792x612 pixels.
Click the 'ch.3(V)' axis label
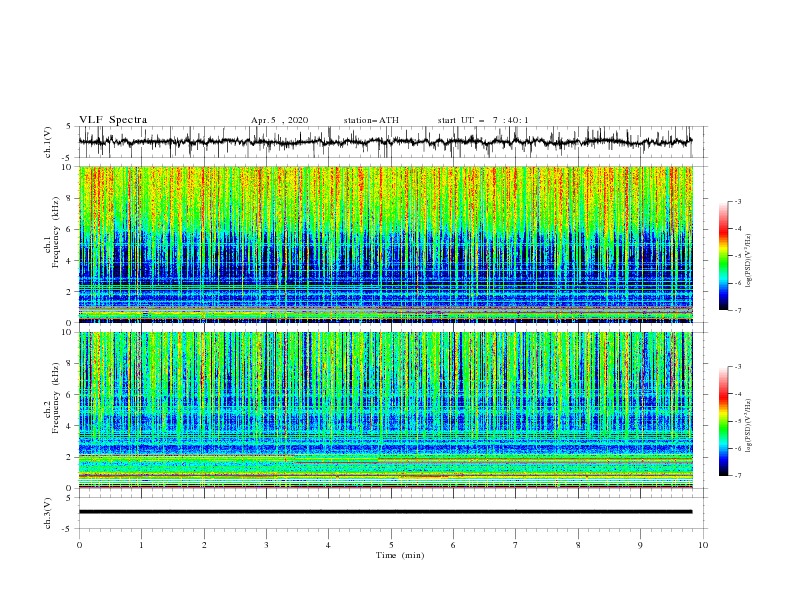point(48,513)
